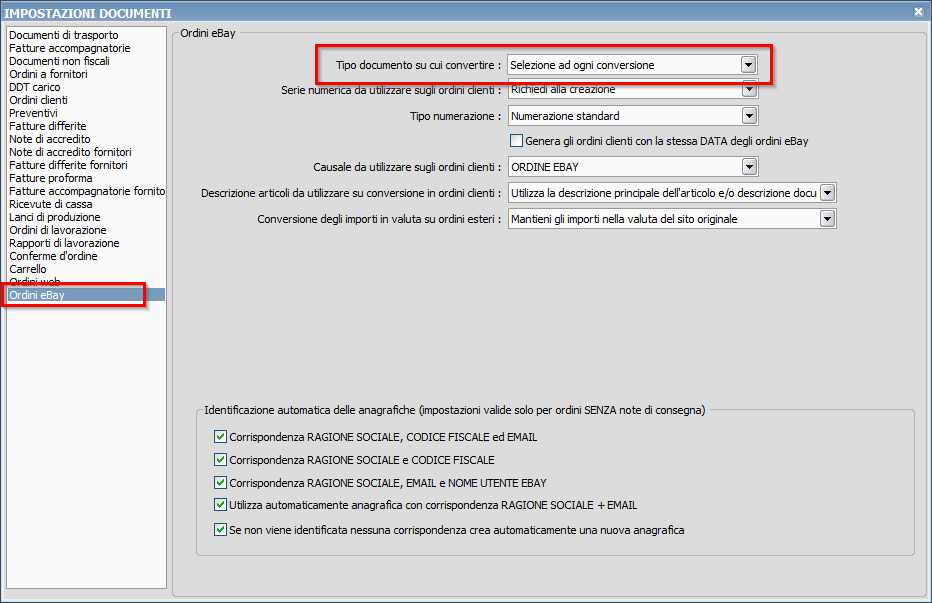Open Causale ORDINE EBAY dropdown
This screenshot has width=932, height=603.
click(750, 167)
